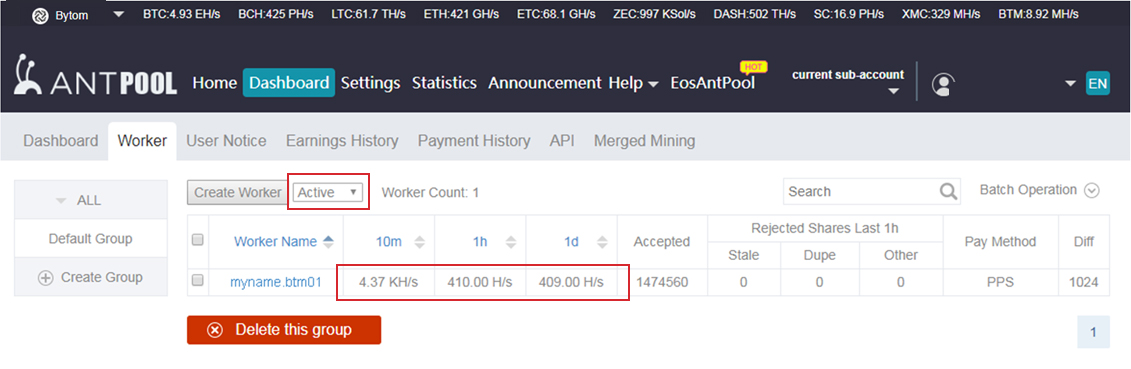The height and width of the screenshot is (369, 1131).
Task: Open EosAntPool link with HOT badge
Action: (713, 83)
